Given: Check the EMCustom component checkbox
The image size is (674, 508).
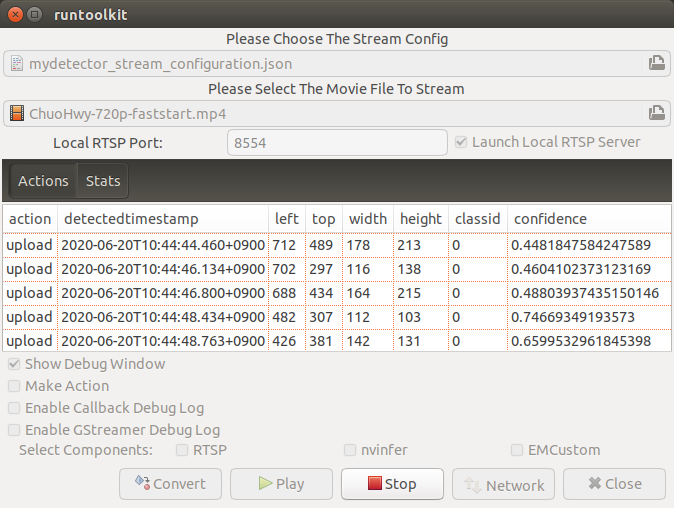Looking at the screenshot, I should click(x=517, y=450).
